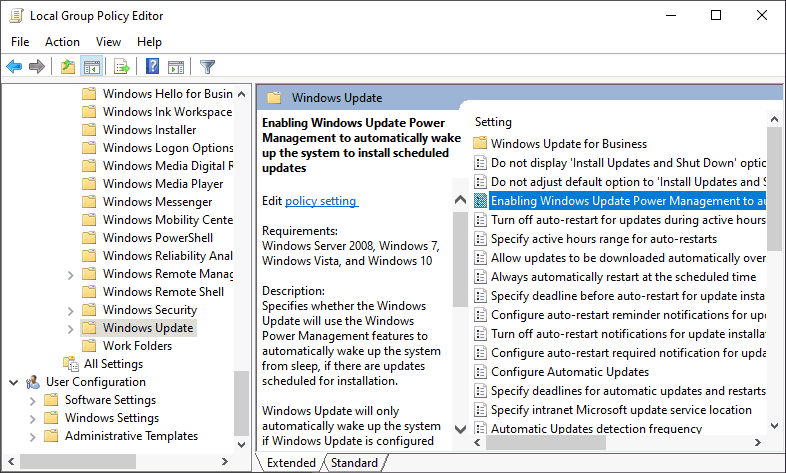Select Specify deadline before auto-restart policy
Viewport: 786px width, 473px height.
628,296
